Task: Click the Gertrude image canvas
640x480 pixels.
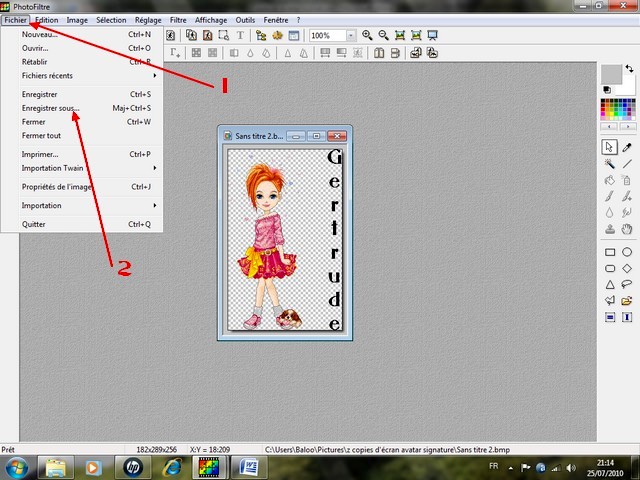Action: pos(285,240)
